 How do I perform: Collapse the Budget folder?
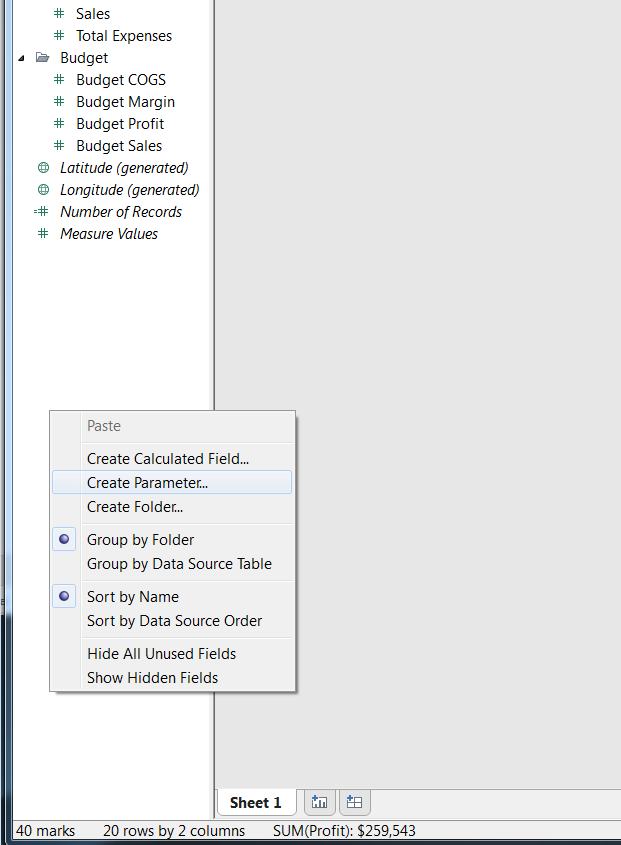click(21, 58)
